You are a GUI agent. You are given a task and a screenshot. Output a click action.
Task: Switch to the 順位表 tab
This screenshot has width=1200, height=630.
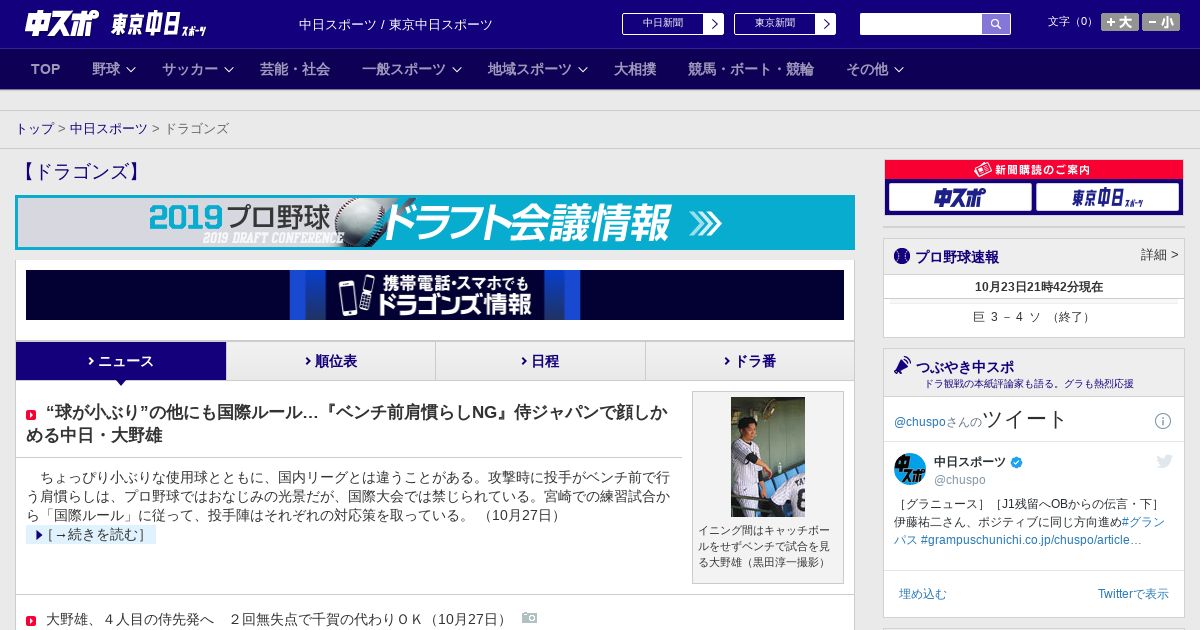click(331, 361)
